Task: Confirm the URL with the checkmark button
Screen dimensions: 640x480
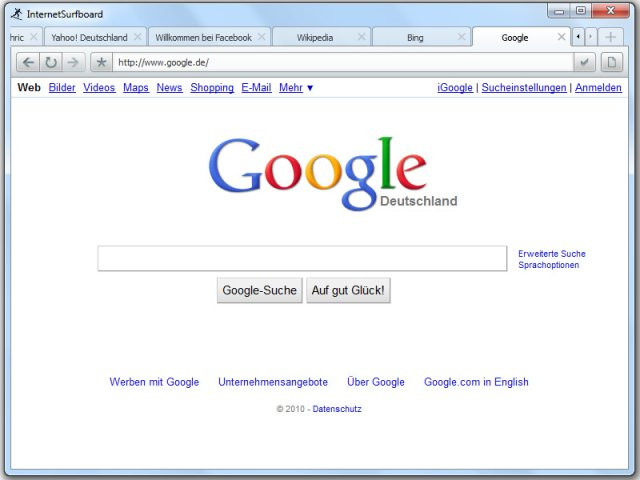Action: [x=584, y=62]
